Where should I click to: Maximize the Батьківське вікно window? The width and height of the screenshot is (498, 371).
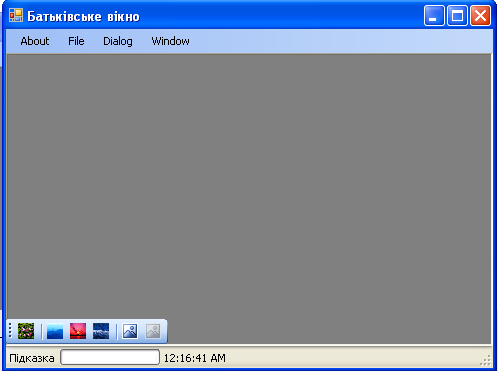457,16
